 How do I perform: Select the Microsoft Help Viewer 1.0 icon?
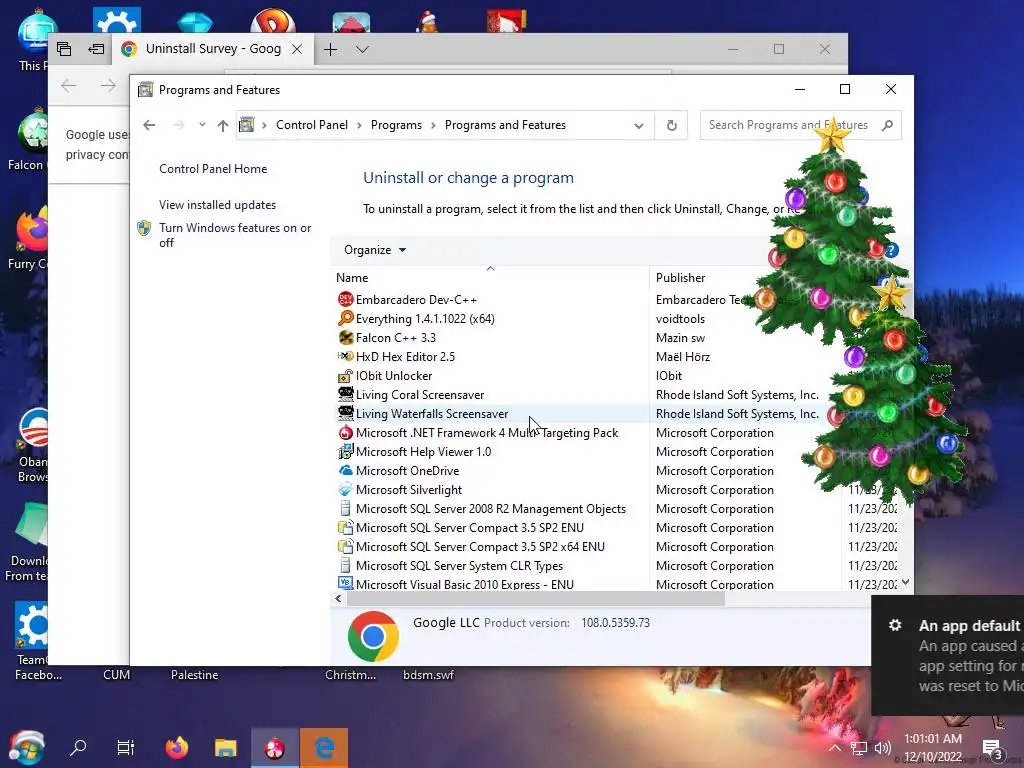click(x=345, y=451)
